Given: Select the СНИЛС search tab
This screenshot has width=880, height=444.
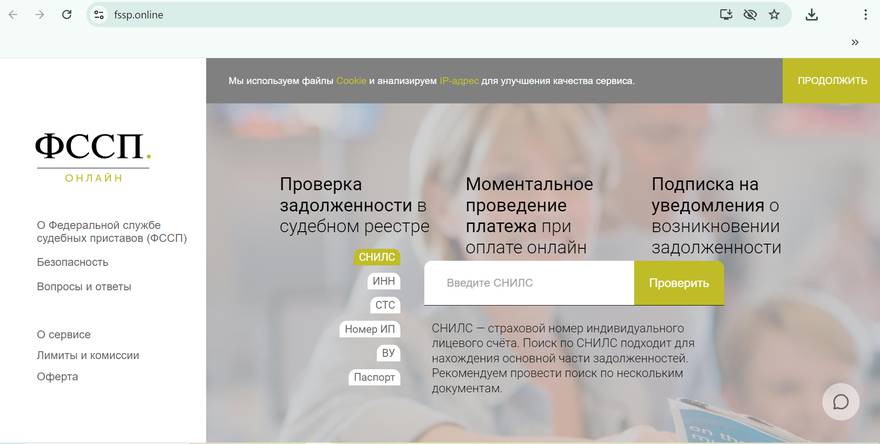Looking at the screenshot, I should [377, 257].
